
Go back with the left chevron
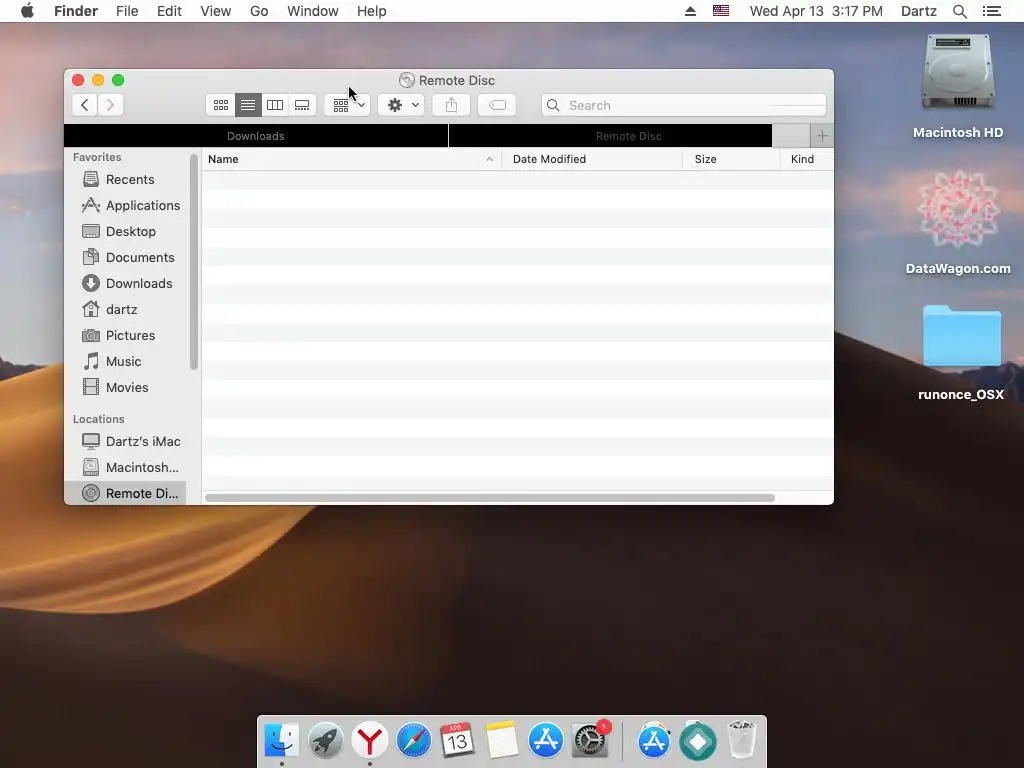84,105
